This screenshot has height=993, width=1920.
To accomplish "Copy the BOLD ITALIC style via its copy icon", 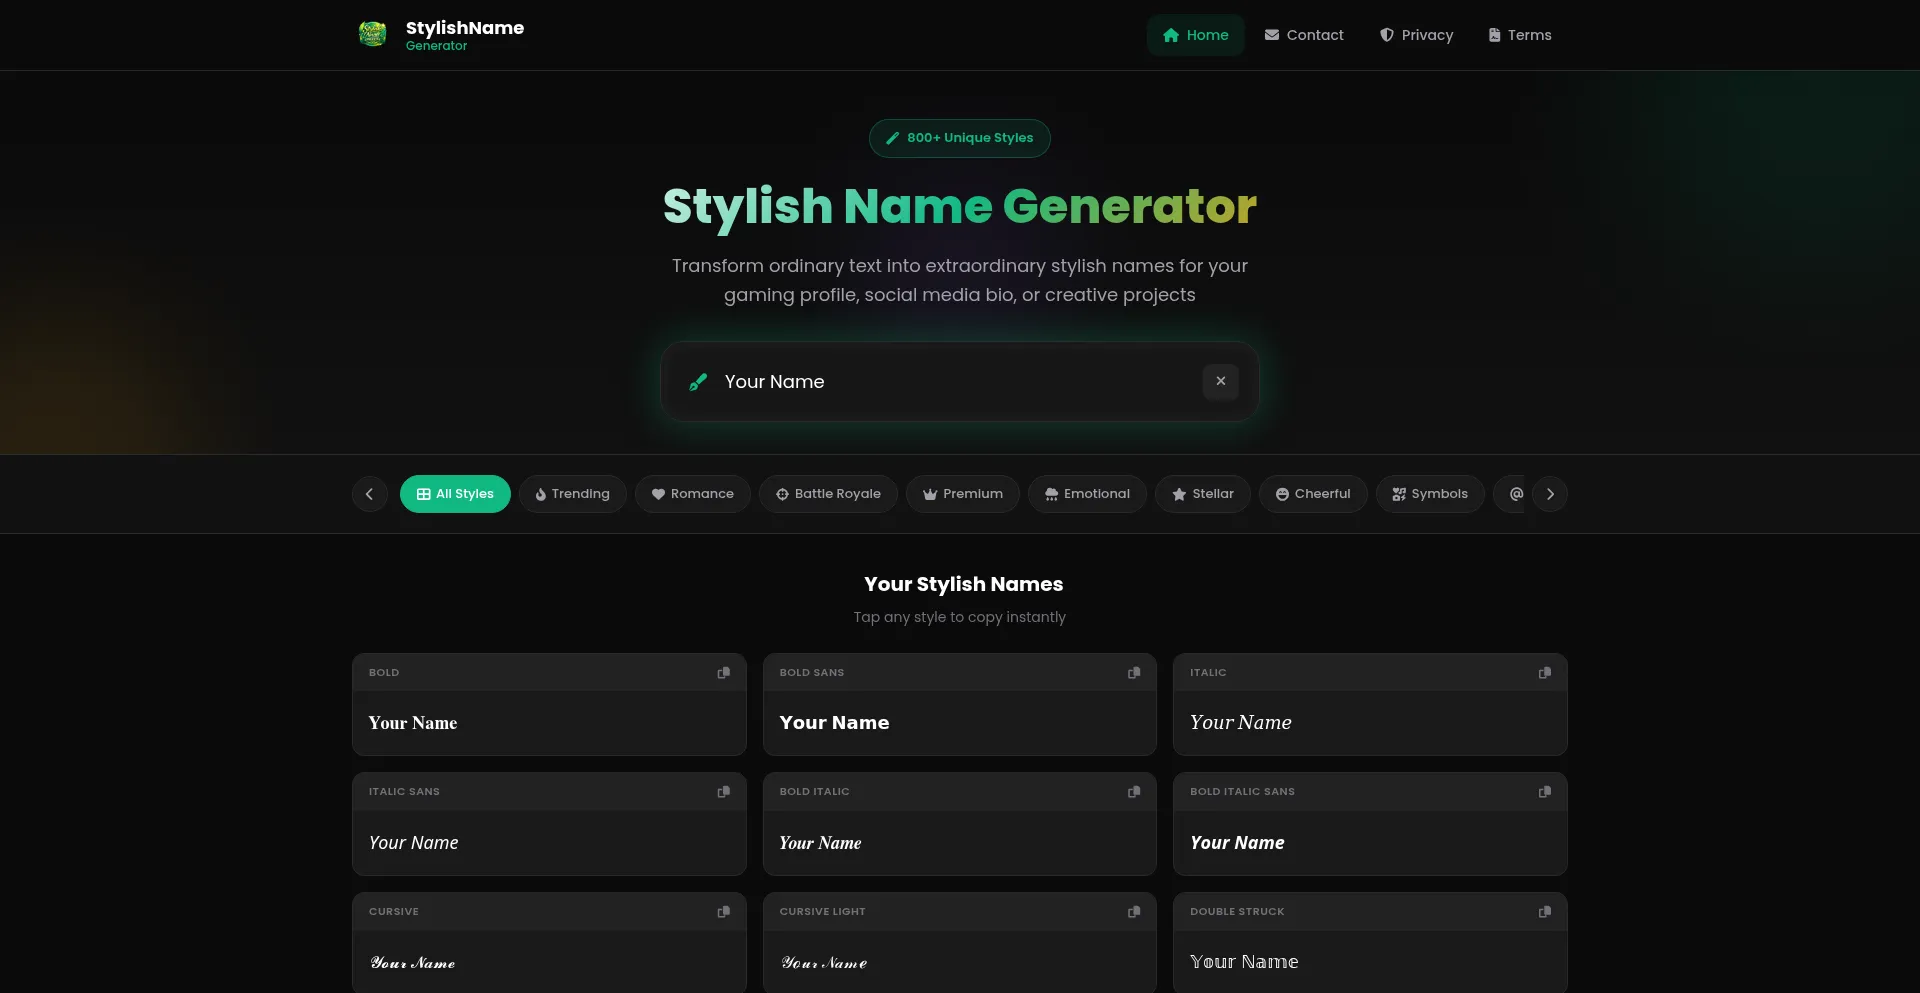I will 1134,792.
